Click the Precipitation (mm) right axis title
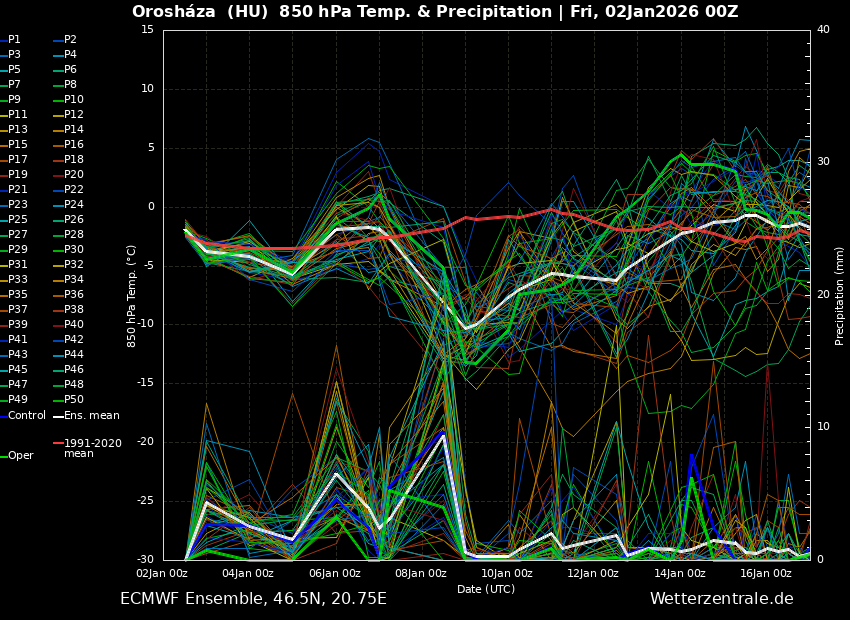 (x=840, y=295)
